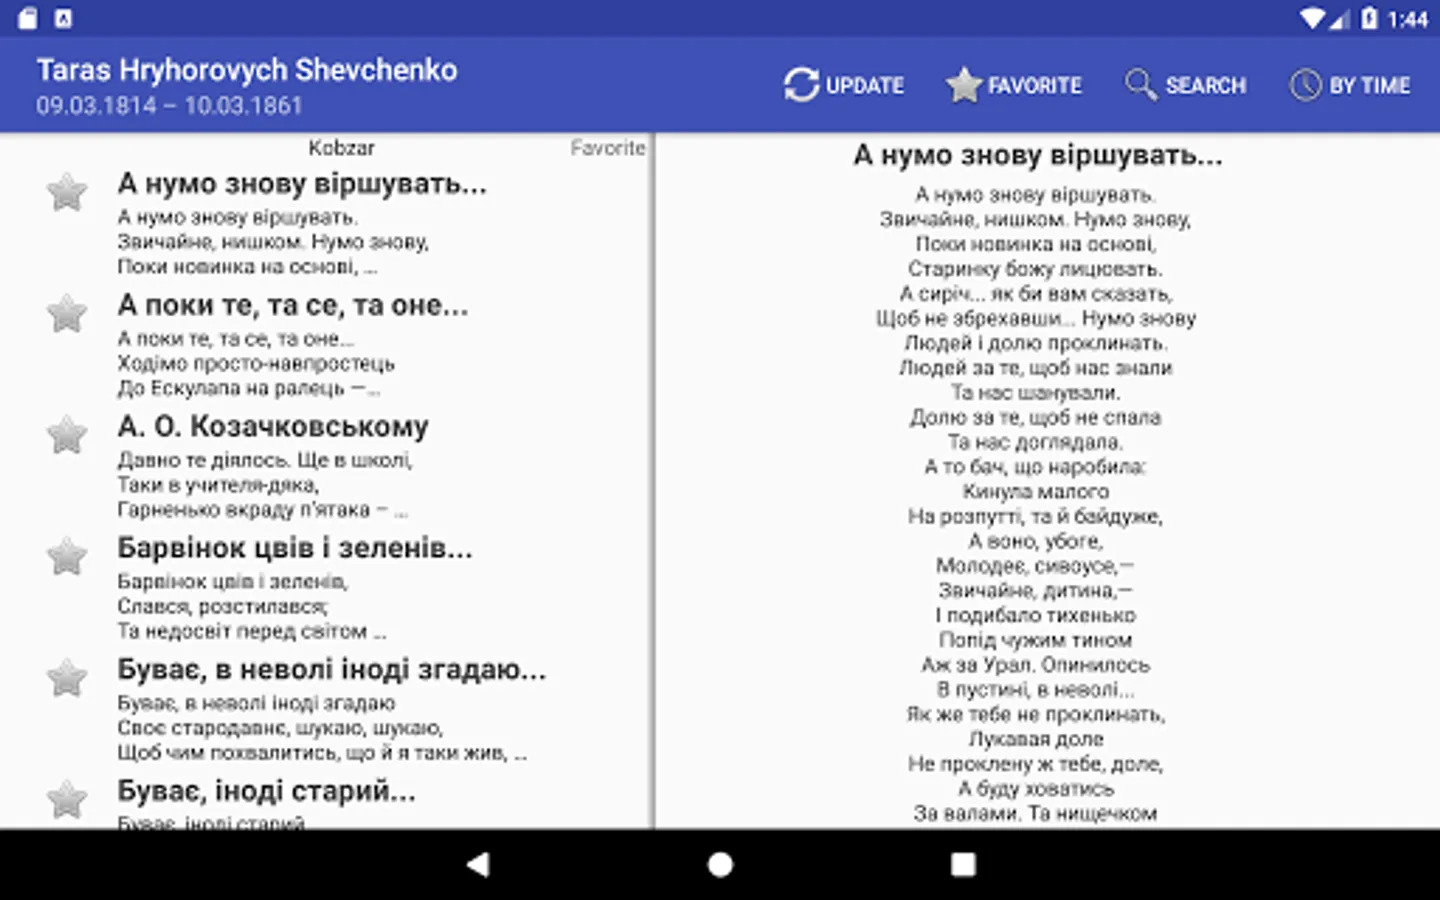Open Search magnifier in toolbar
This screenshot has width=1440, height=900.
(1140, 85)
